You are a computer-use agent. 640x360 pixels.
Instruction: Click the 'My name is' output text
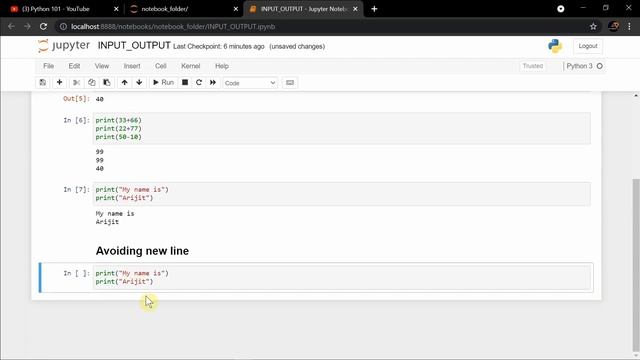115,213
